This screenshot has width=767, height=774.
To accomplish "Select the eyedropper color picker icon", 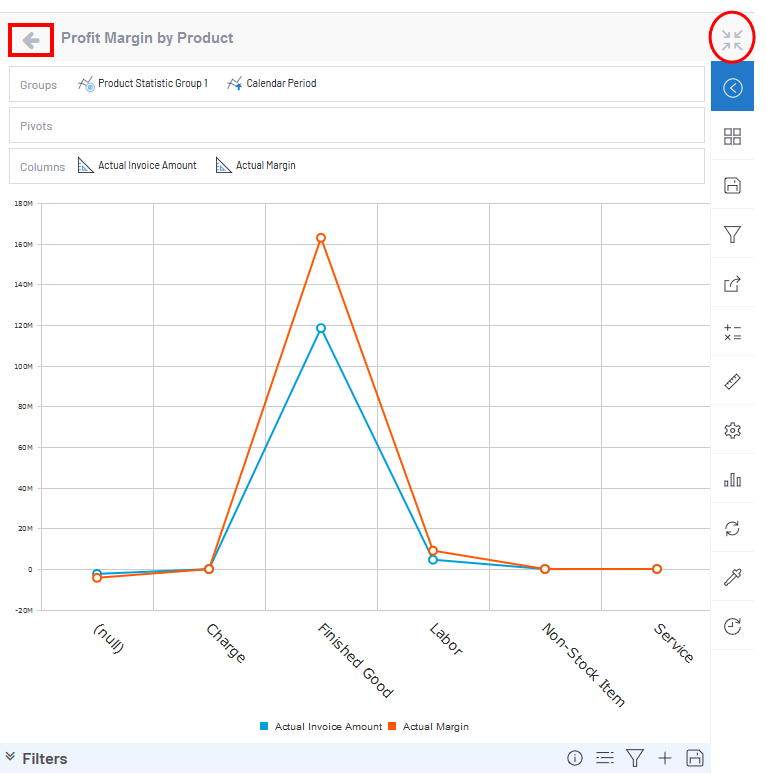I will tap(732, 578).
